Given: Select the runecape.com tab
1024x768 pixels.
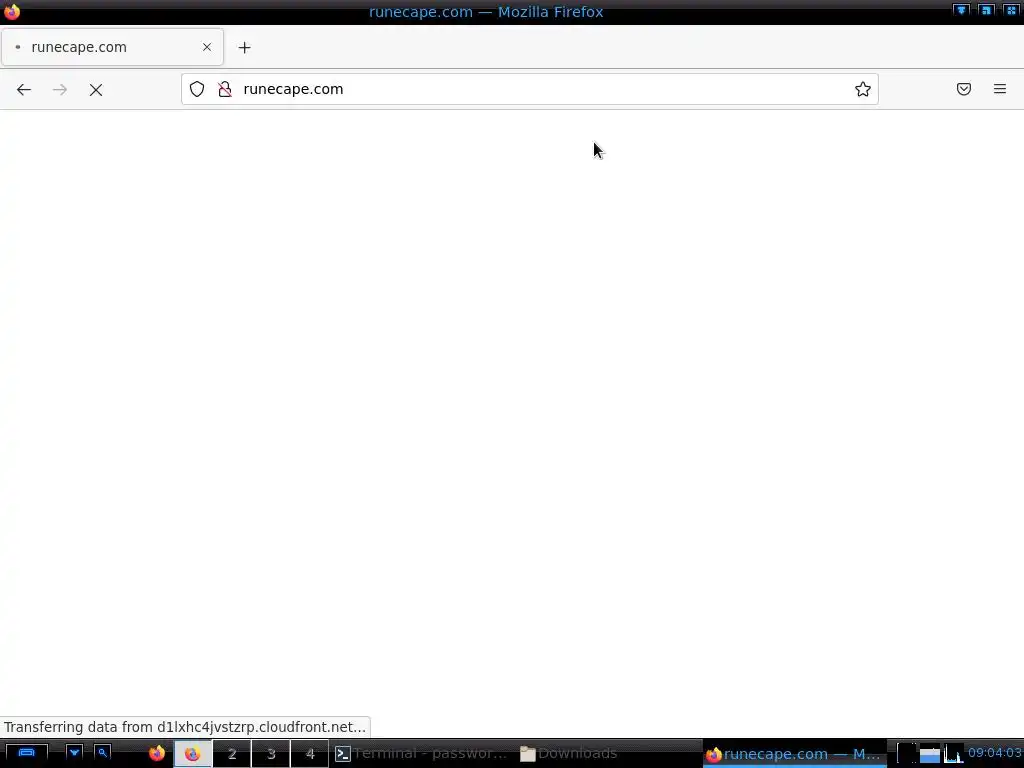Looking at the screenshot, I should tap(112, 47).
